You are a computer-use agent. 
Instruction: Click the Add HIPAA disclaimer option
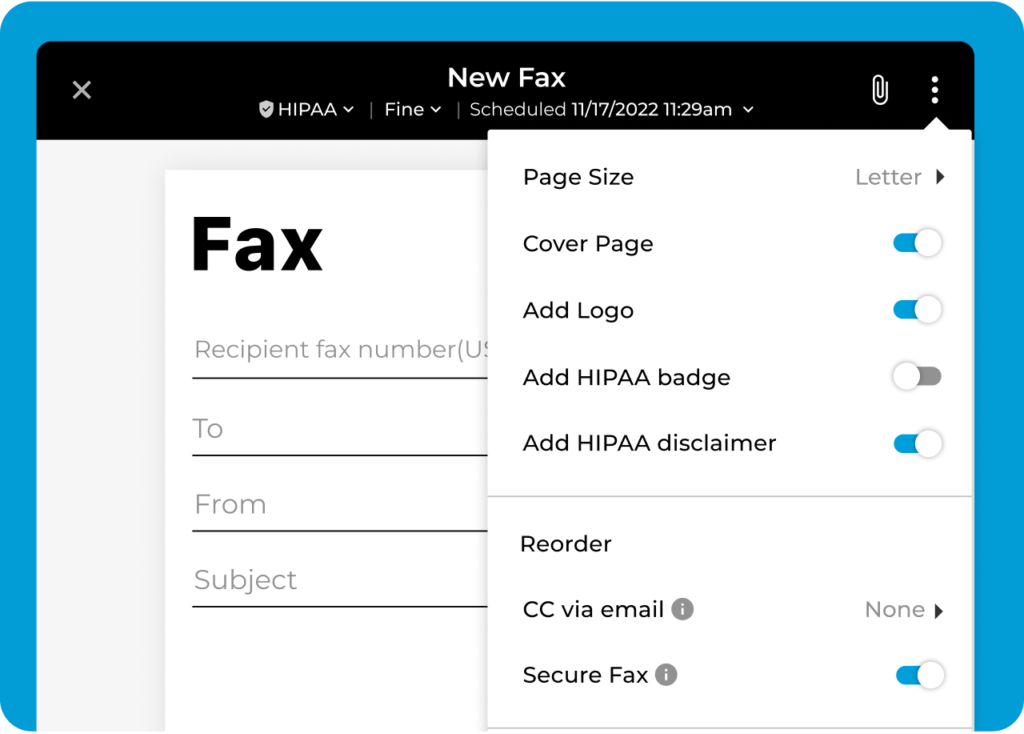click(x=649, y=443)
